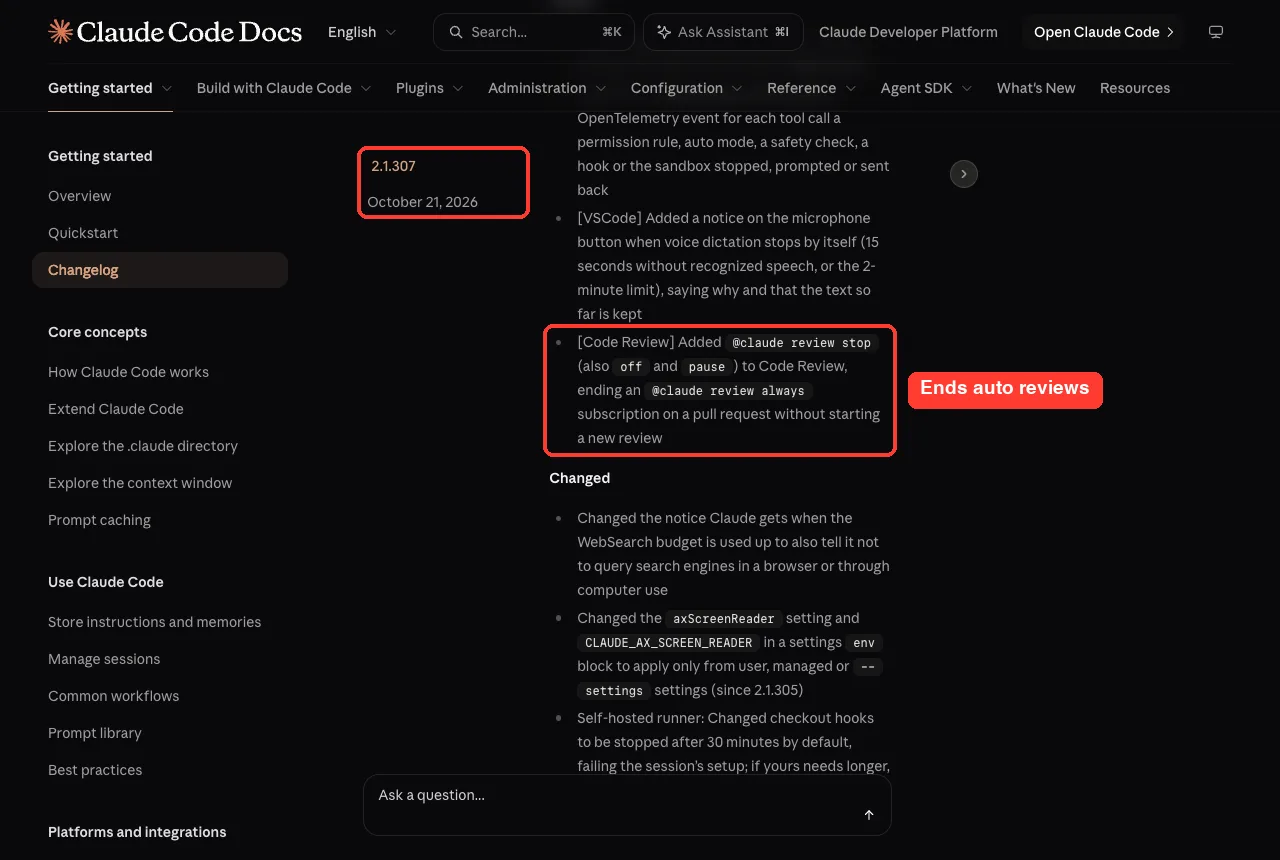Open the Ask Assistant button
The width and height of the screenshot is (1280, 860).
pos(723,32)
